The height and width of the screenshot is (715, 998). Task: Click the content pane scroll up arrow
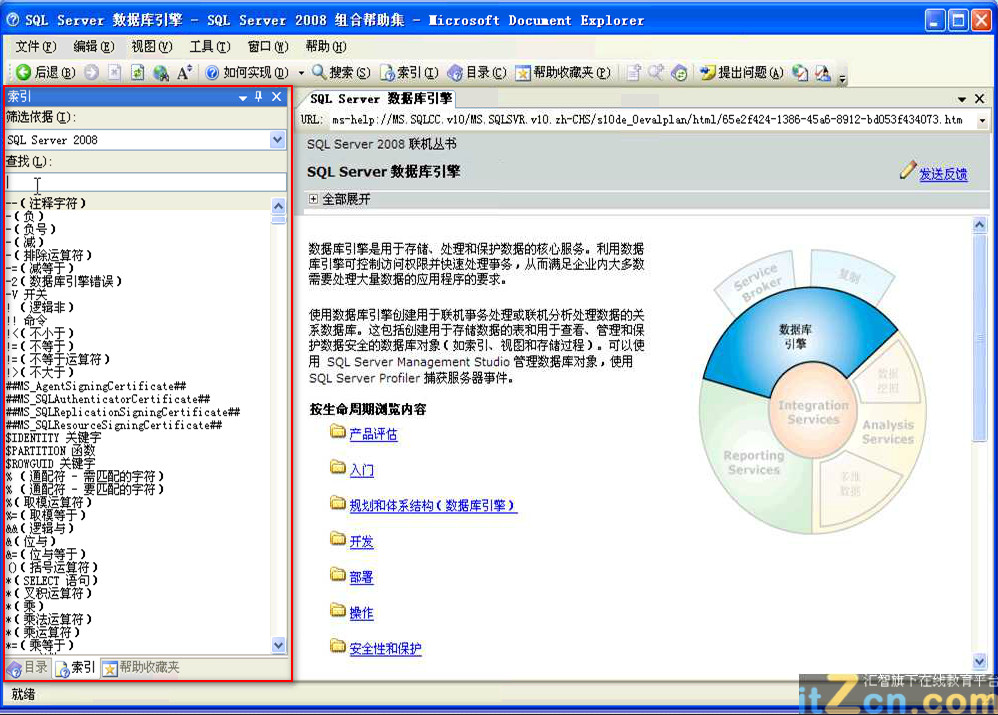tap(980, 225)
